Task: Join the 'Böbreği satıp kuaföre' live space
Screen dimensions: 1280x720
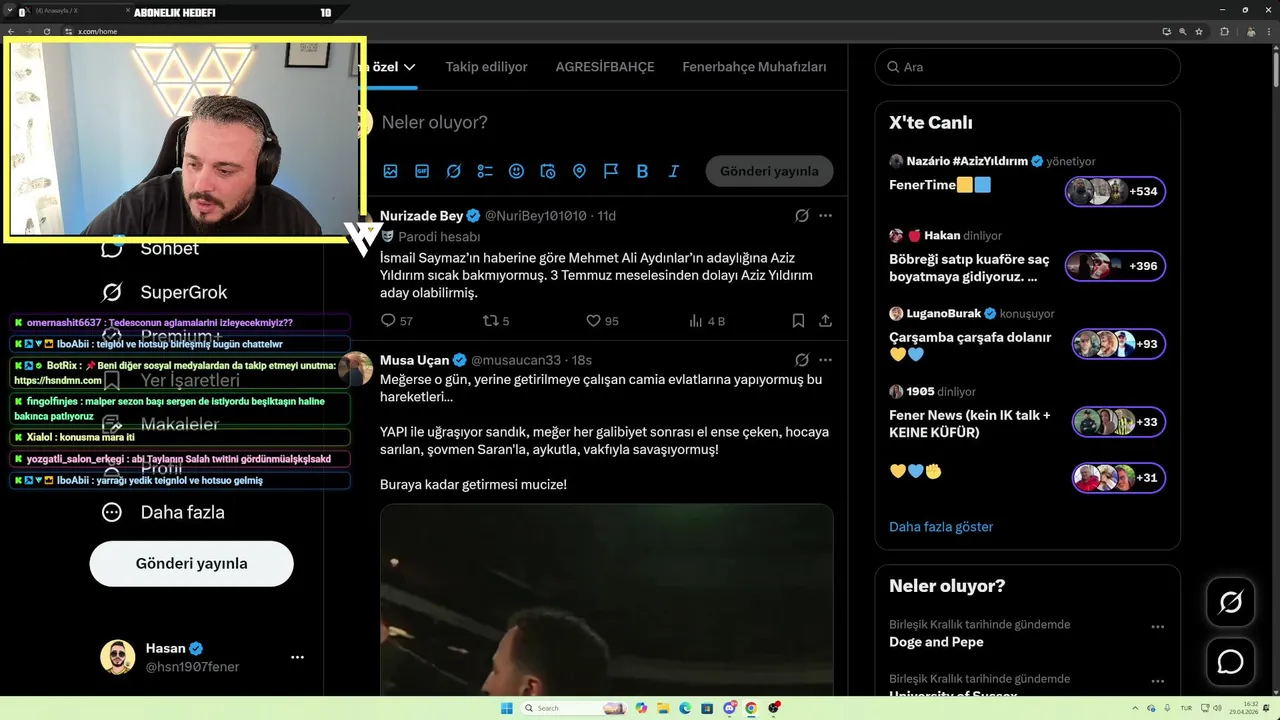Action: 1115,266
